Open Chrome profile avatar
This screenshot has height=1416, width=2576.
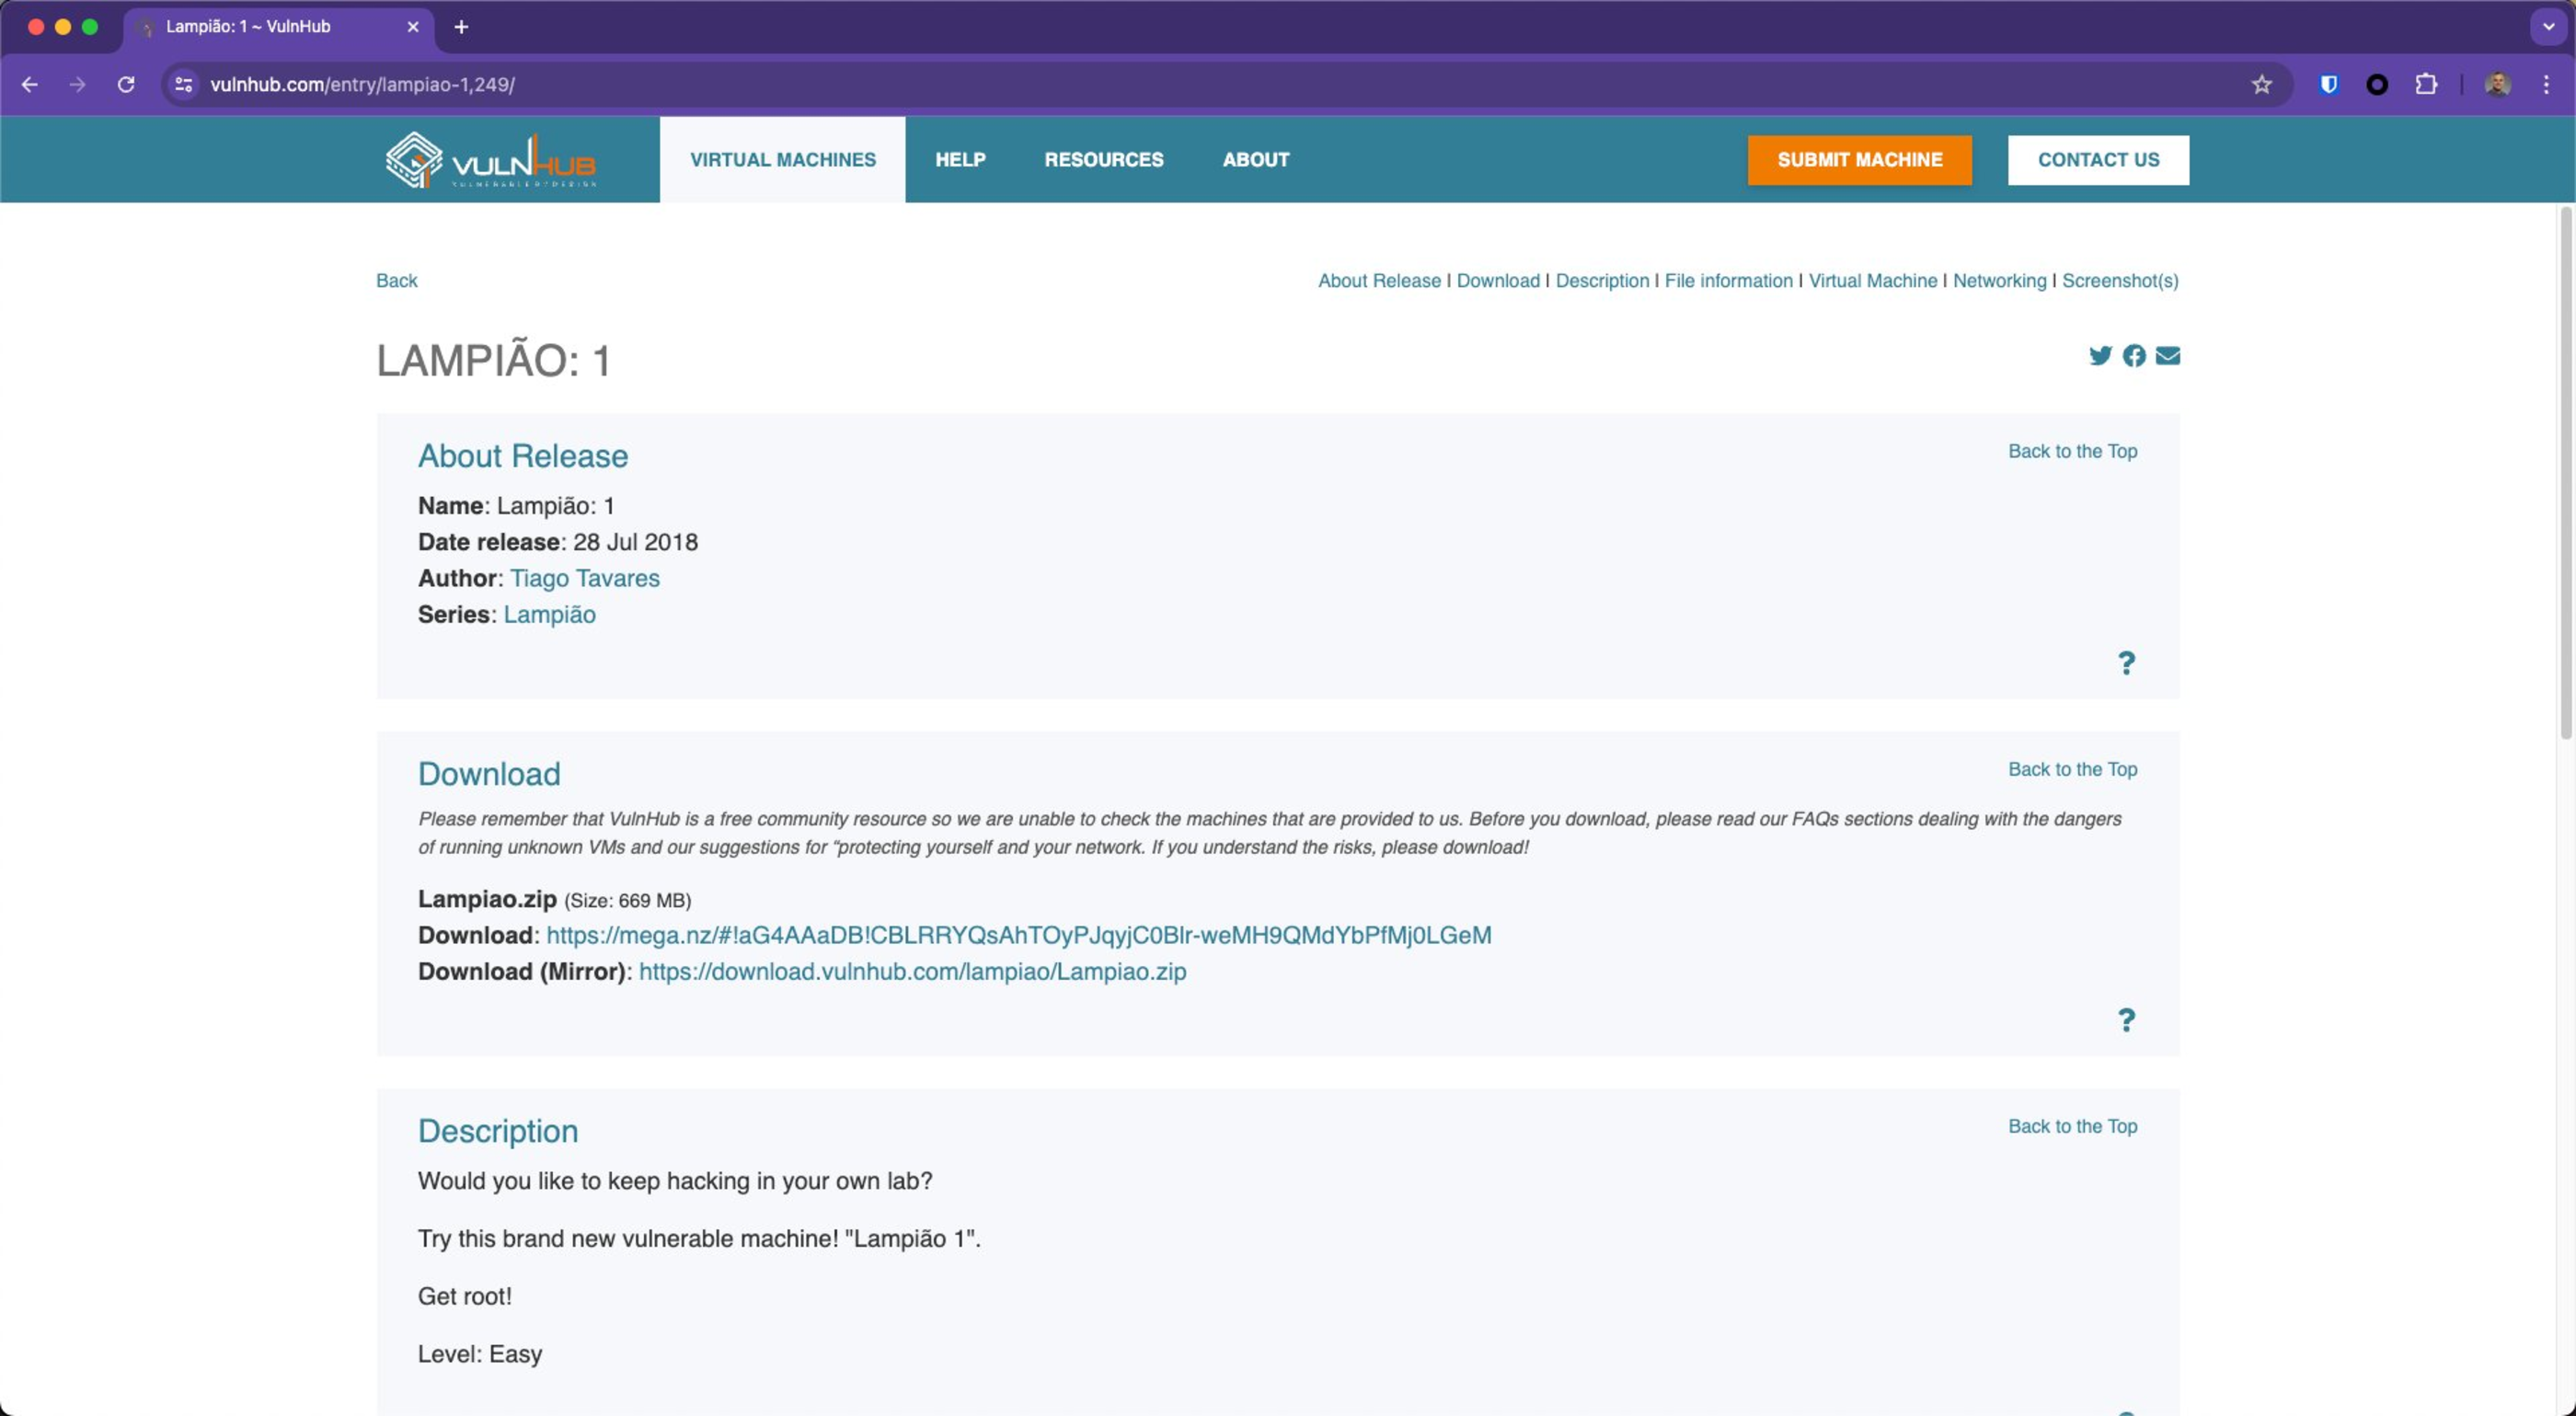2497,85
